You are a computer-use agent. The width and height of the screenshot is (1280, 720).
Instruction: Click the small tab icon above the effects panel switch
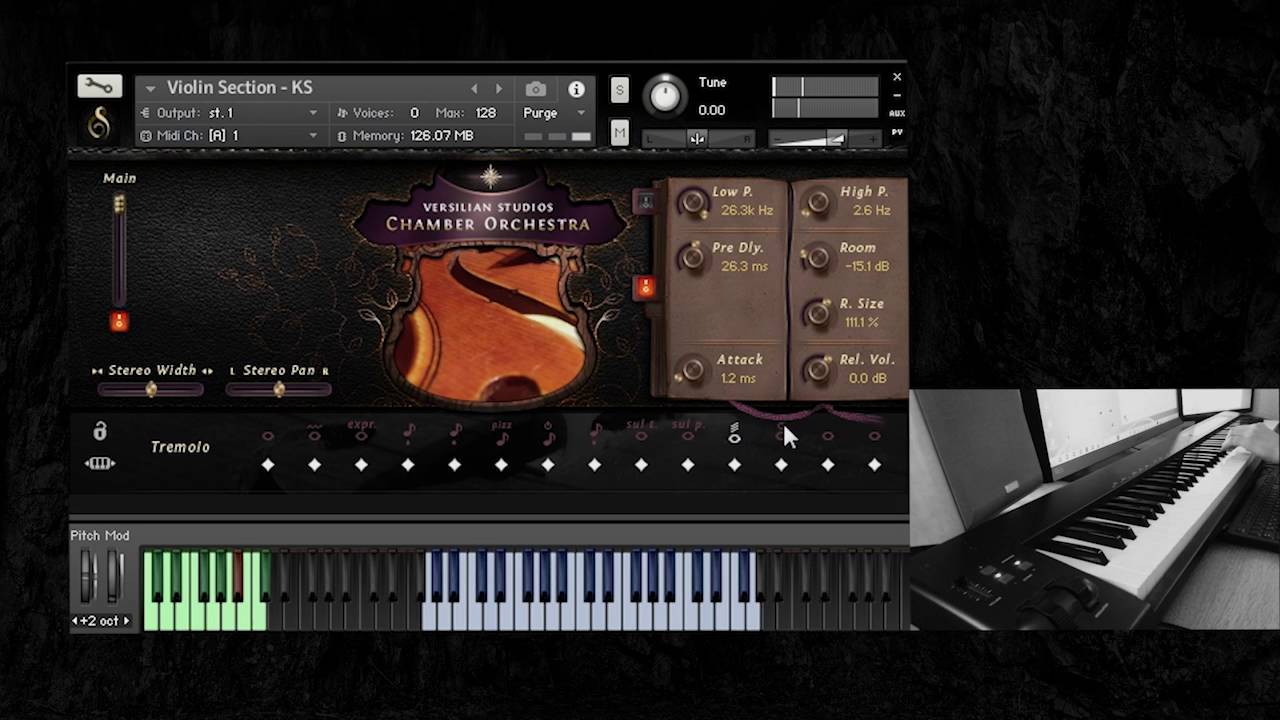tap(645, 201)
